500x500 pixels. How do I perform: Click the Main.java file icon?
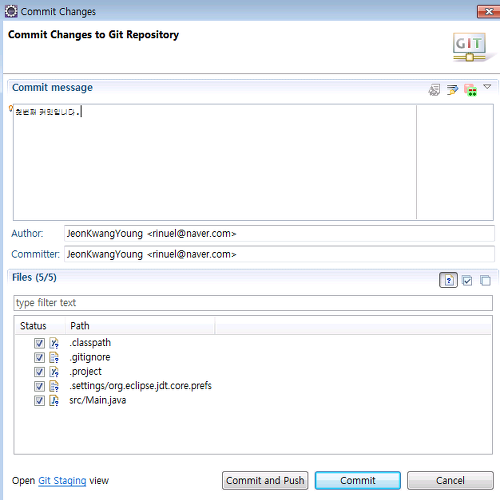54,400
